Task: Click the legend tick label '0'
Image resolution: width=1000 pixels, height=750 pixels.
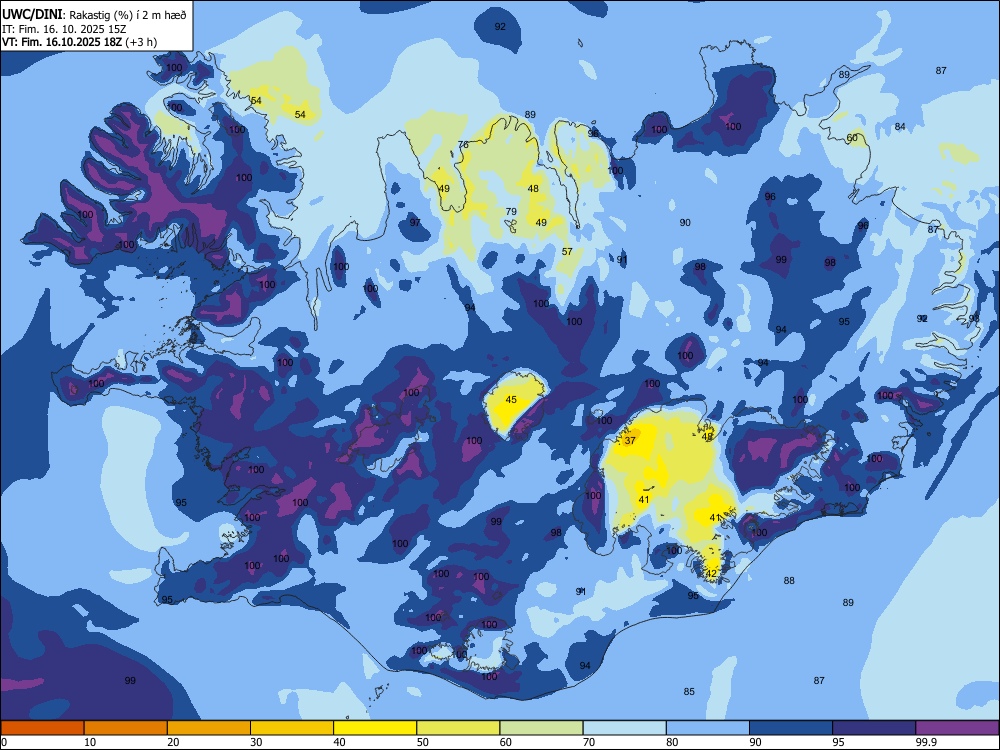Action: [x=4, y=742]
